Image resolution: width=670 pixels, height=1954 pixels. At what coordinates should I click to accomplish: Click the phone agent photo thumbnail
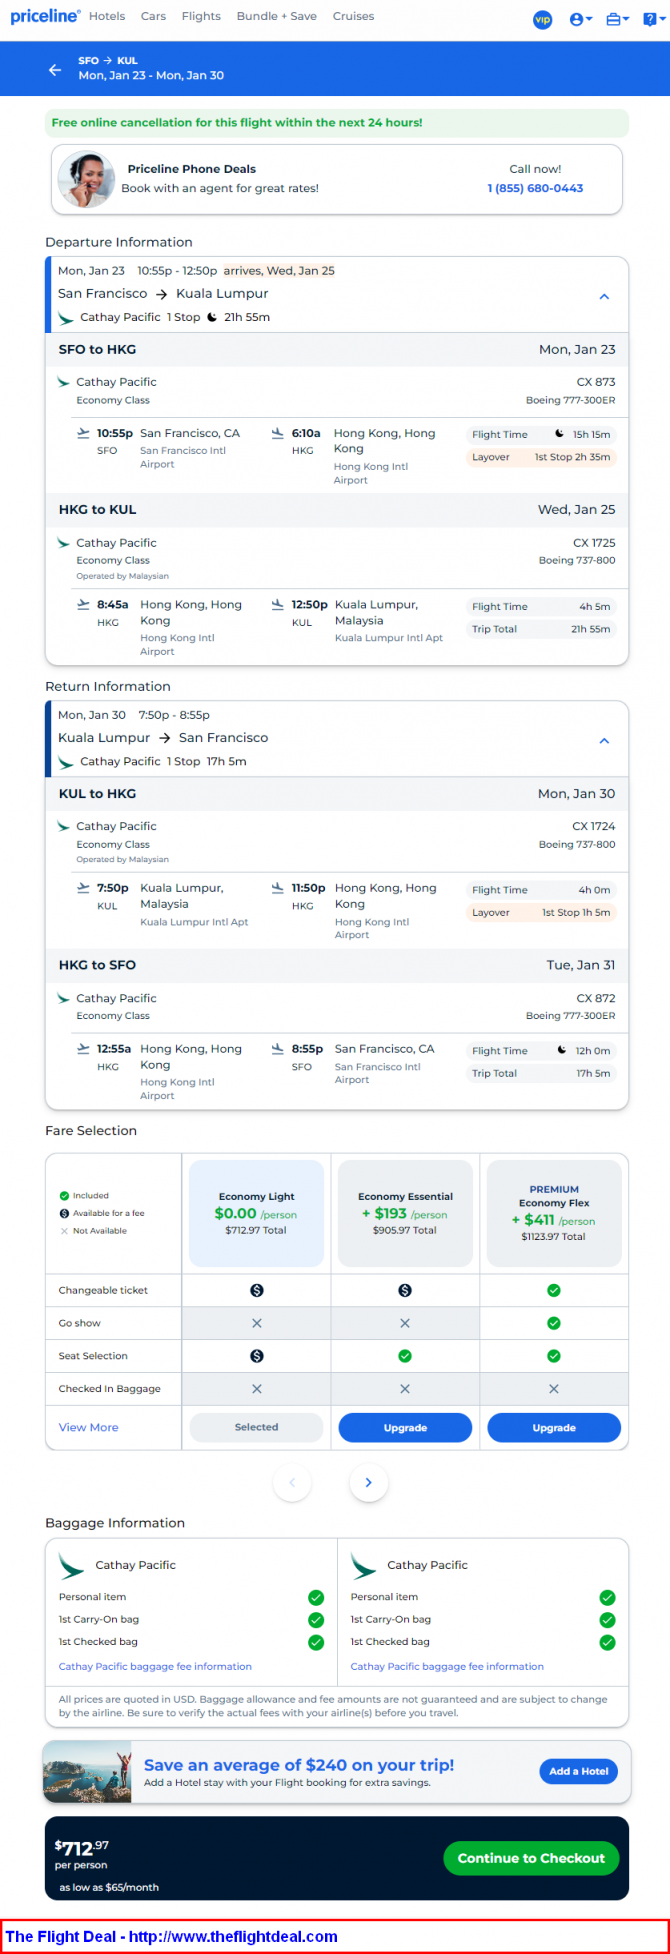(x=86, y=179)
